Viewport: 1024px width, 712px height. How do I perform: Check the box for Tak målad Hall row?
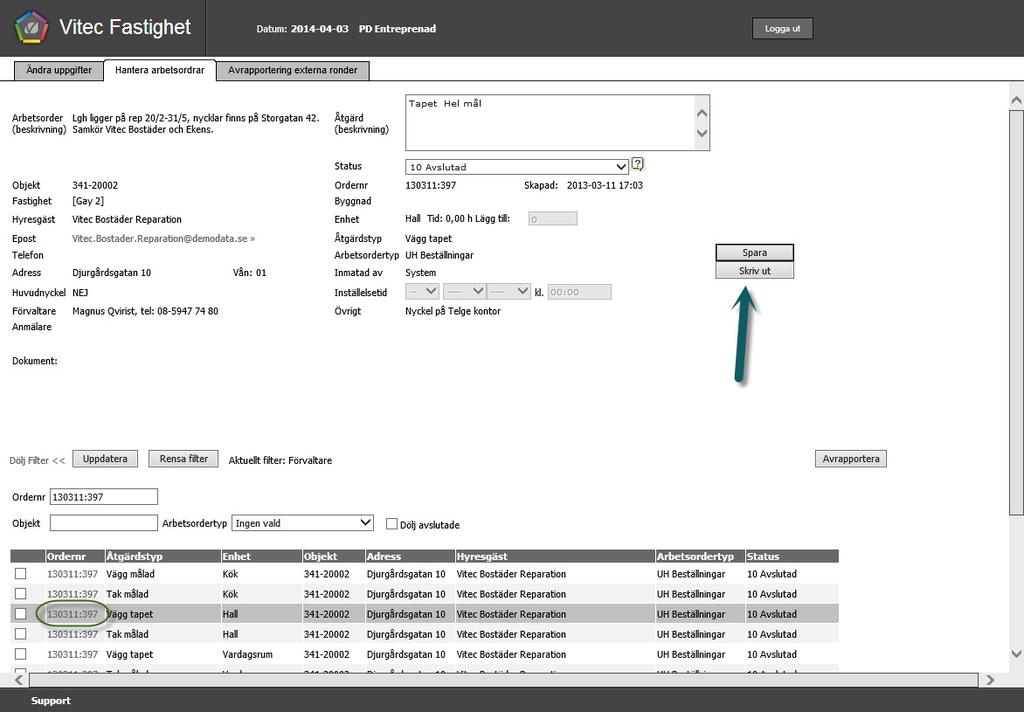pos(21,634)
